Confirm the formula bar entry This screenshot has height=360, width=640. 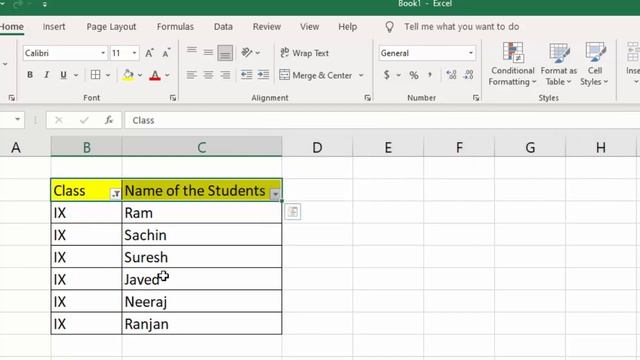pos(84,120)
